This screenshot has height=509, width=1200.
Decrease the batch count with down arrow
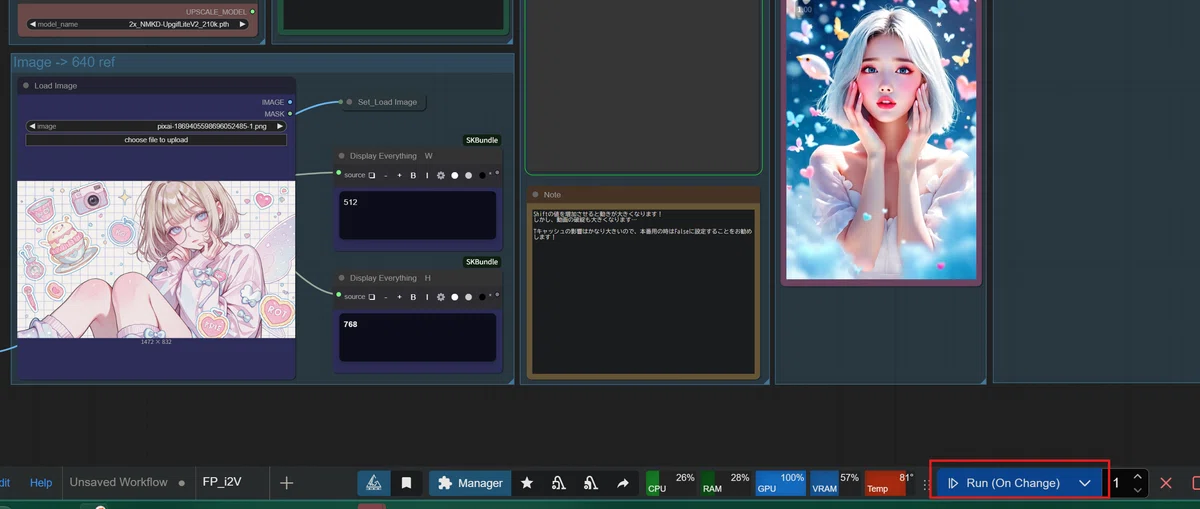[x=1138, y=490]
